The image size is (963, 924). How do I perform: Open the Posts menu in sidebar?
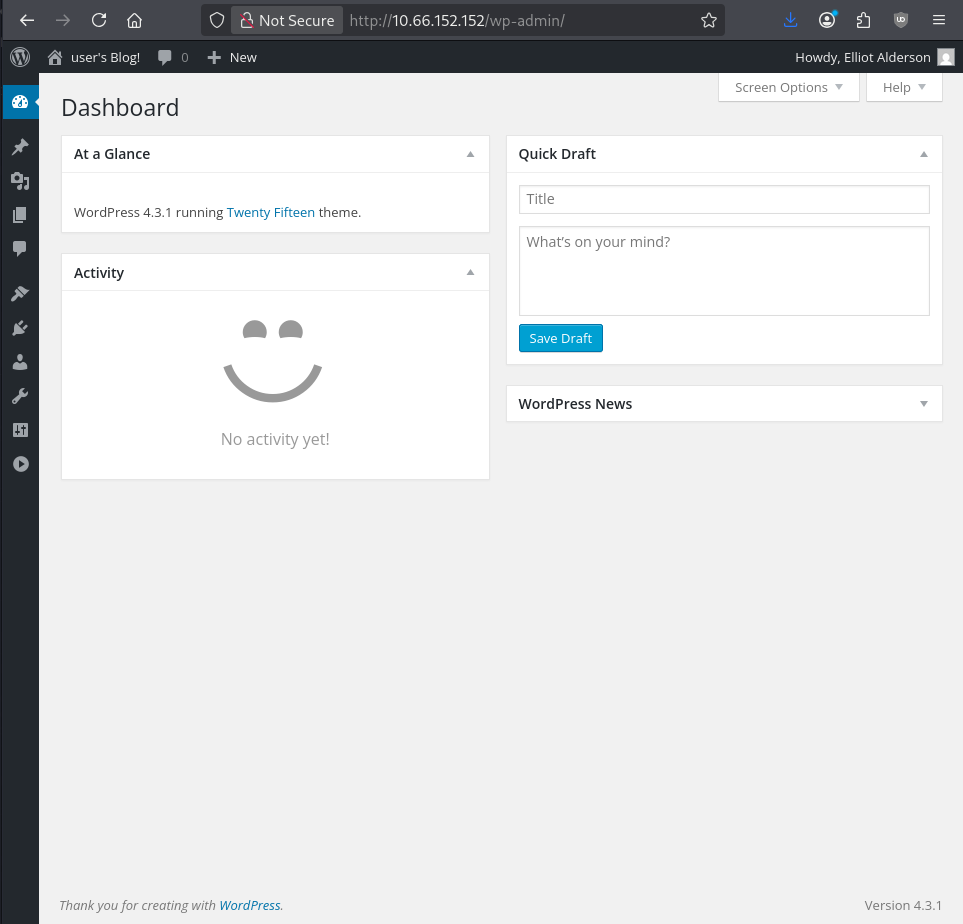[19, 147]
